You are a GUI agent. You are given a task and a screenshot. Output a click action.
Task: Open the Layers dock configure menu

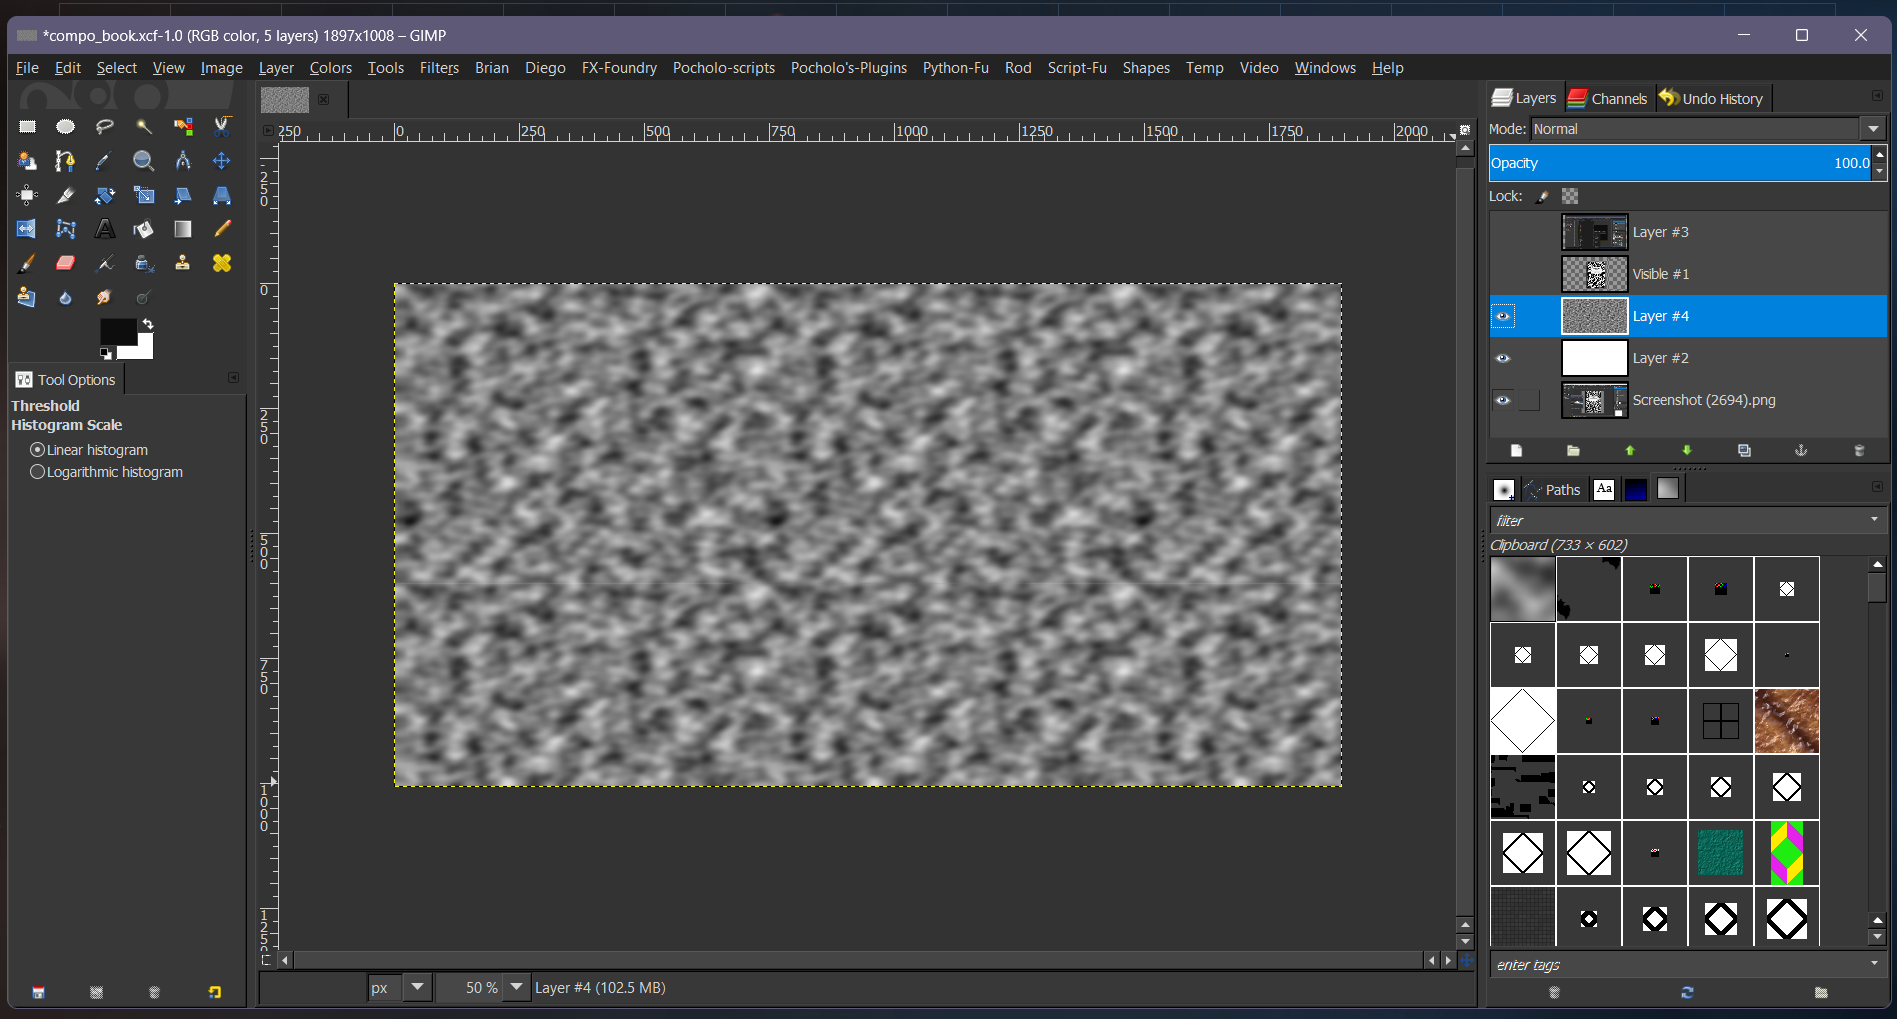click(x=1877, y=96)
